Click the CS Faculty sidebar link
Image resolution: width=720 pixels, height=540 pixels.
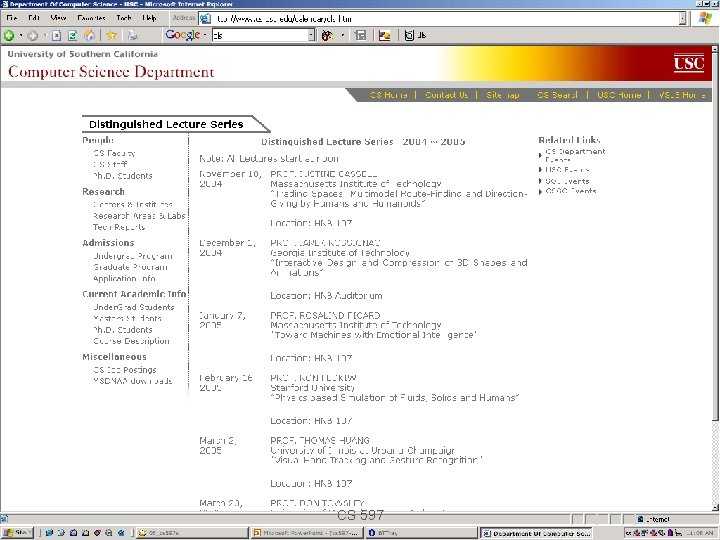(x=114, y=153)
